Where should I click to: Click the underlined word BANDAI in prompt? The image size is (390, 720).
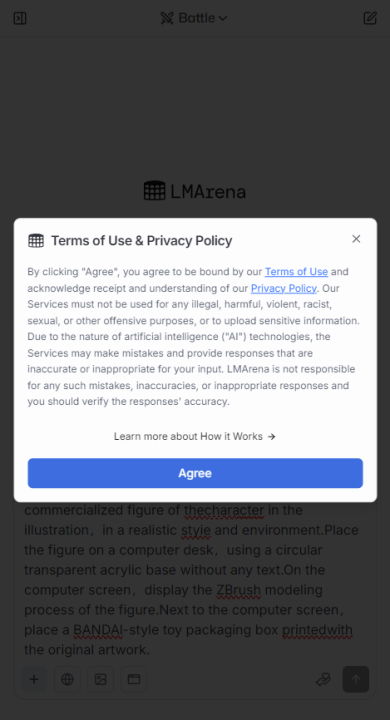coord(98,630)
